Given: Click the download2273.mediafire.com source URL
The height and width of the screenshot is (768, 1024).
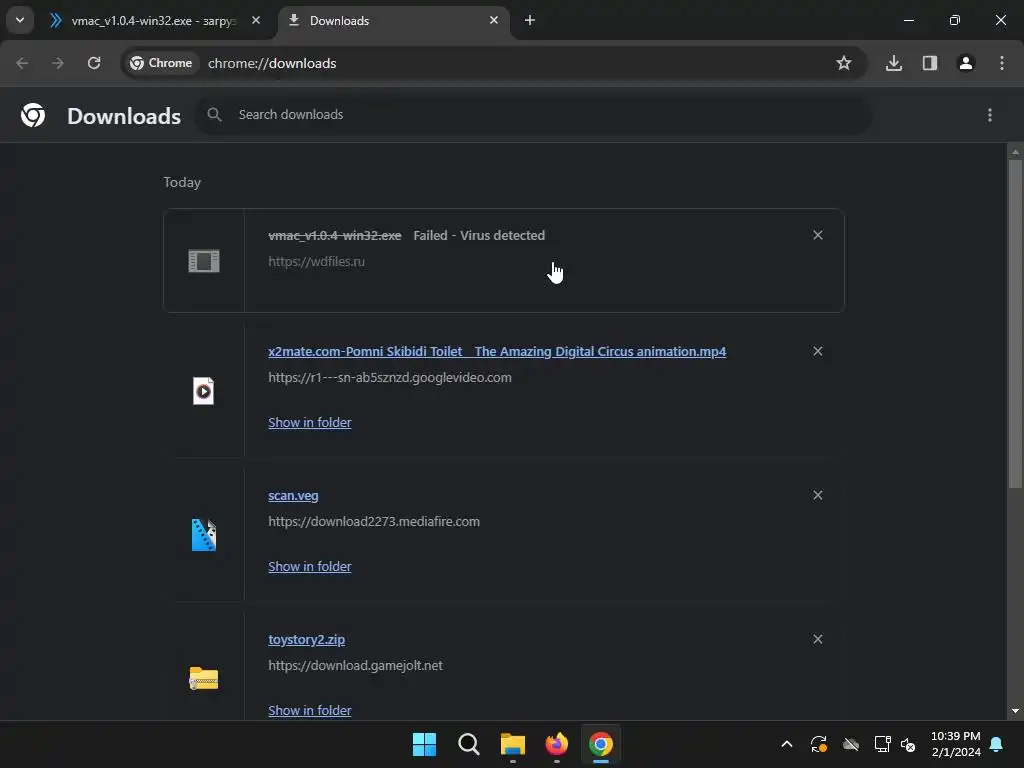Looking at the screenshot, I should click(374, 522).
